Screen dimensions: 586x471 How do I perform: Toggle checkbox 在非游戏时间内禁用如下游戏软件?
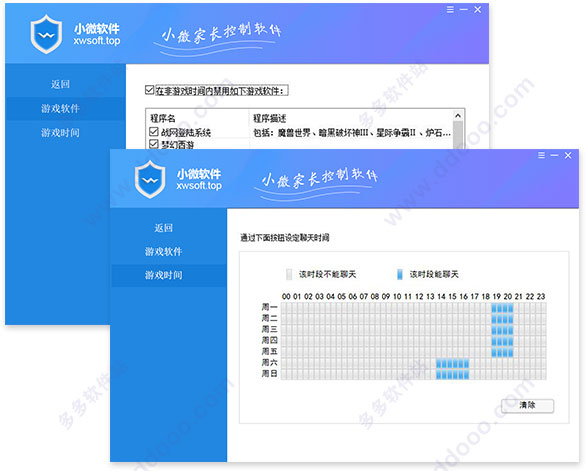[x=149, y=90]
